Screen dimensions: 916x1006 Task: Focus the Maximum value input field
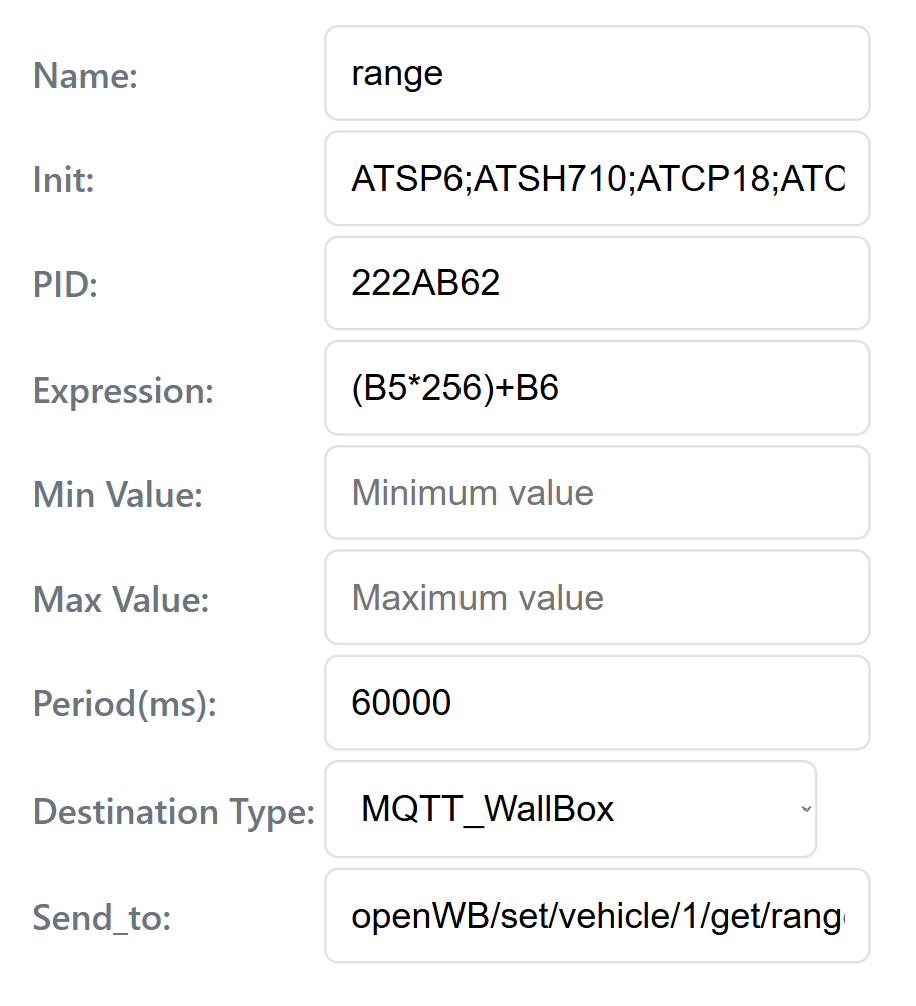click(x=597, y=598)
